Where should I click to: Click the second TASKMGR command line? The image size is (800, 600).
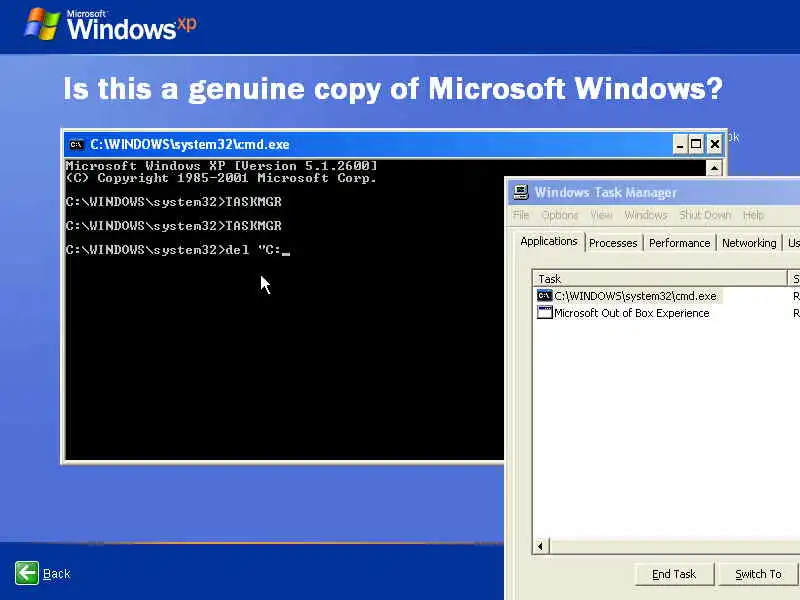[173, 226]
